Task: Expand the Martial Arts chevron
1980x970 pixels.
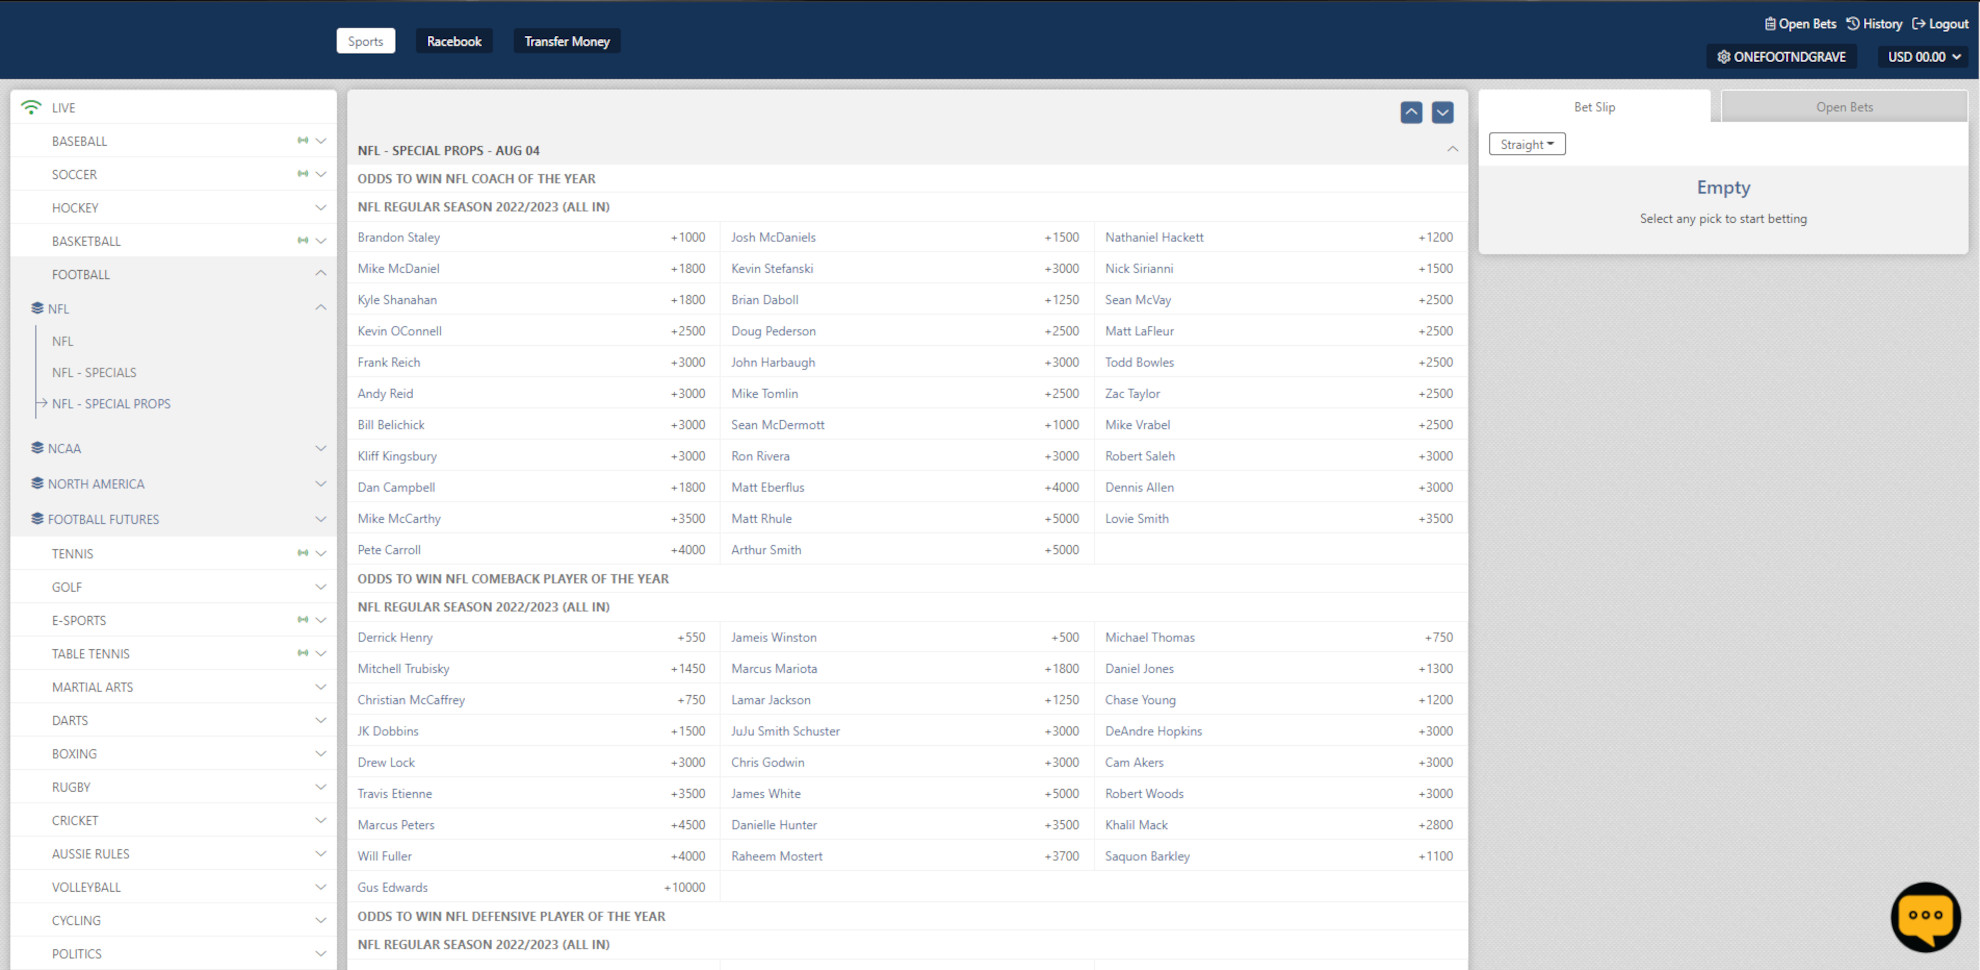Action: point(321,687)
